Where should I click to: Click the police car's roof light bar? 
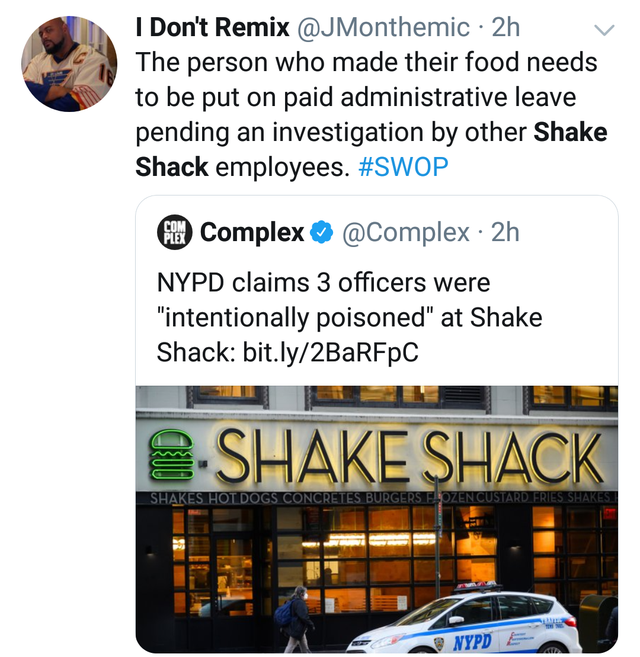coord(479,588)
